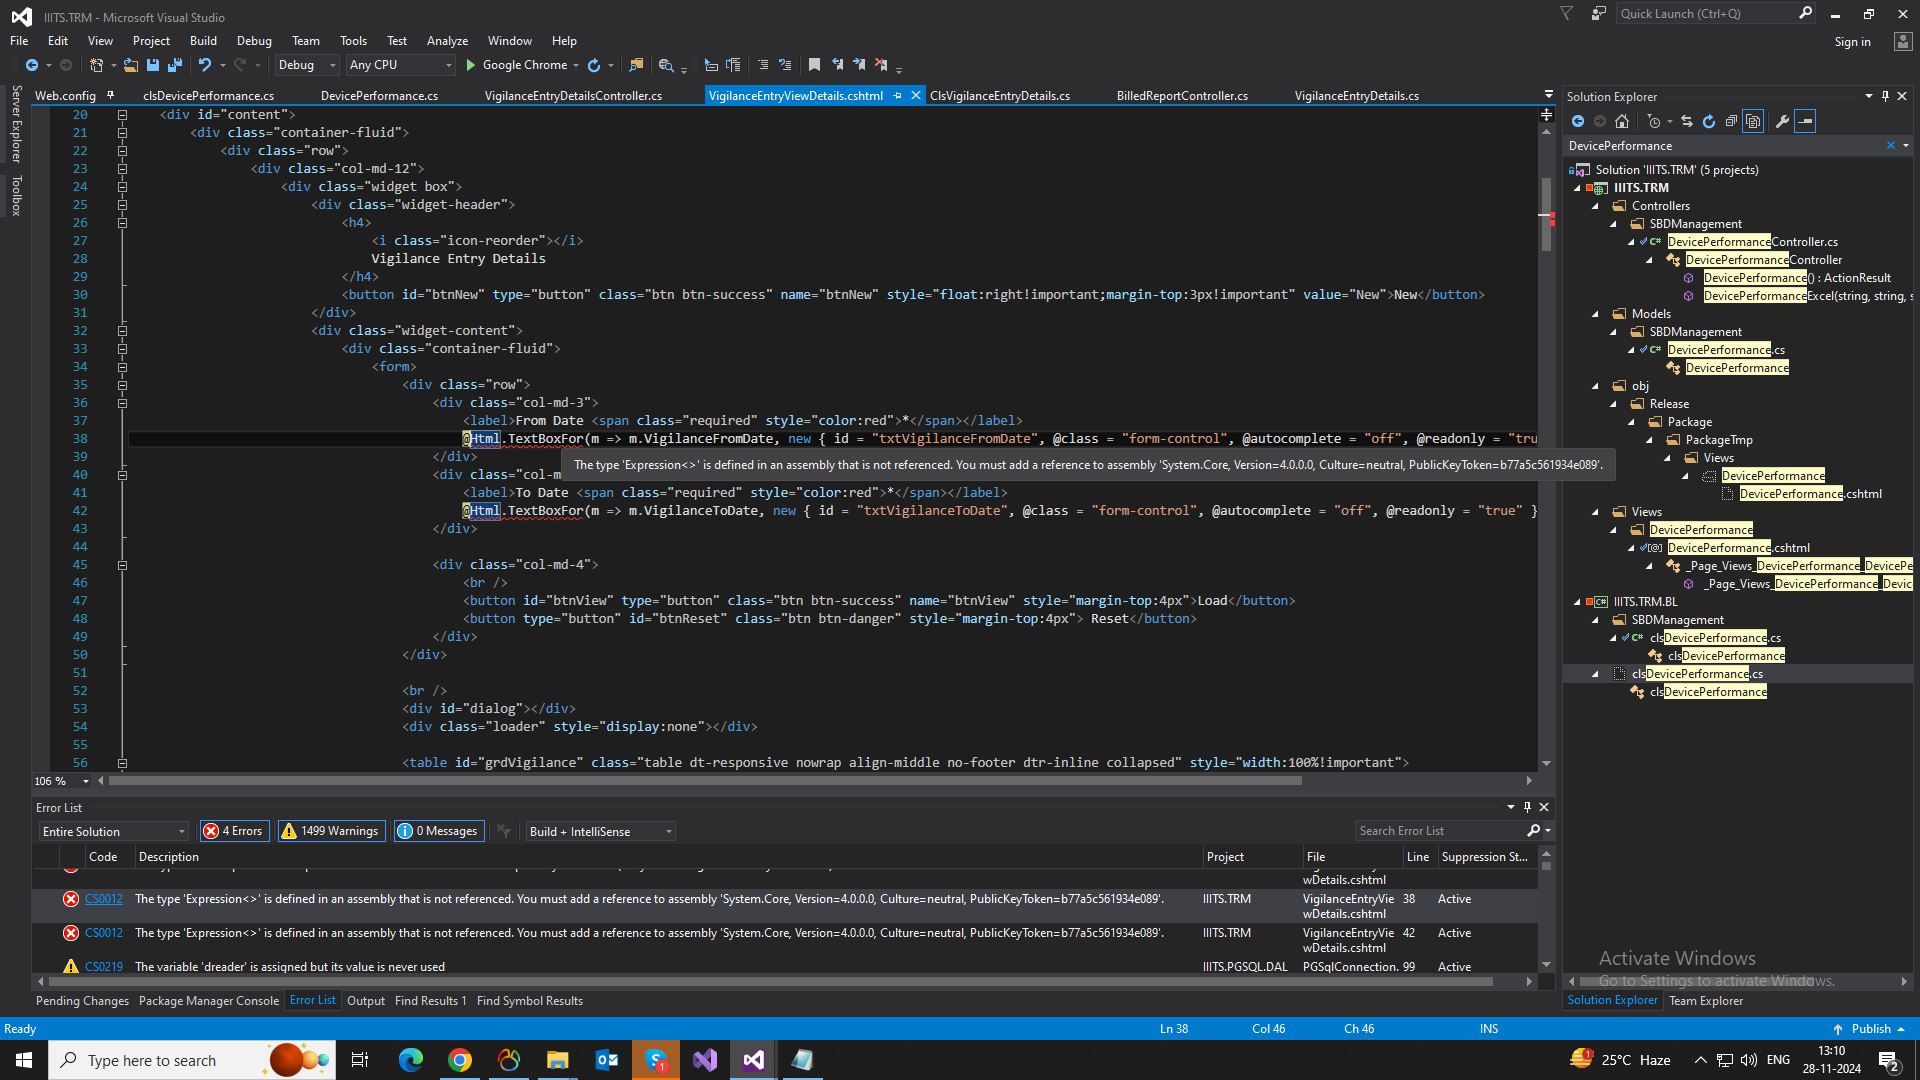The height and width of the screenshot is (1080, 1920).
Task: Click the Error List horizontal scrollbar thumb
Action: click(770, 982)
